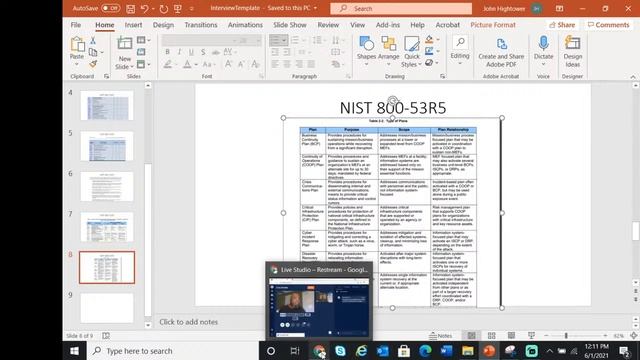Click the Reset slide icon

tap(141, 52)
